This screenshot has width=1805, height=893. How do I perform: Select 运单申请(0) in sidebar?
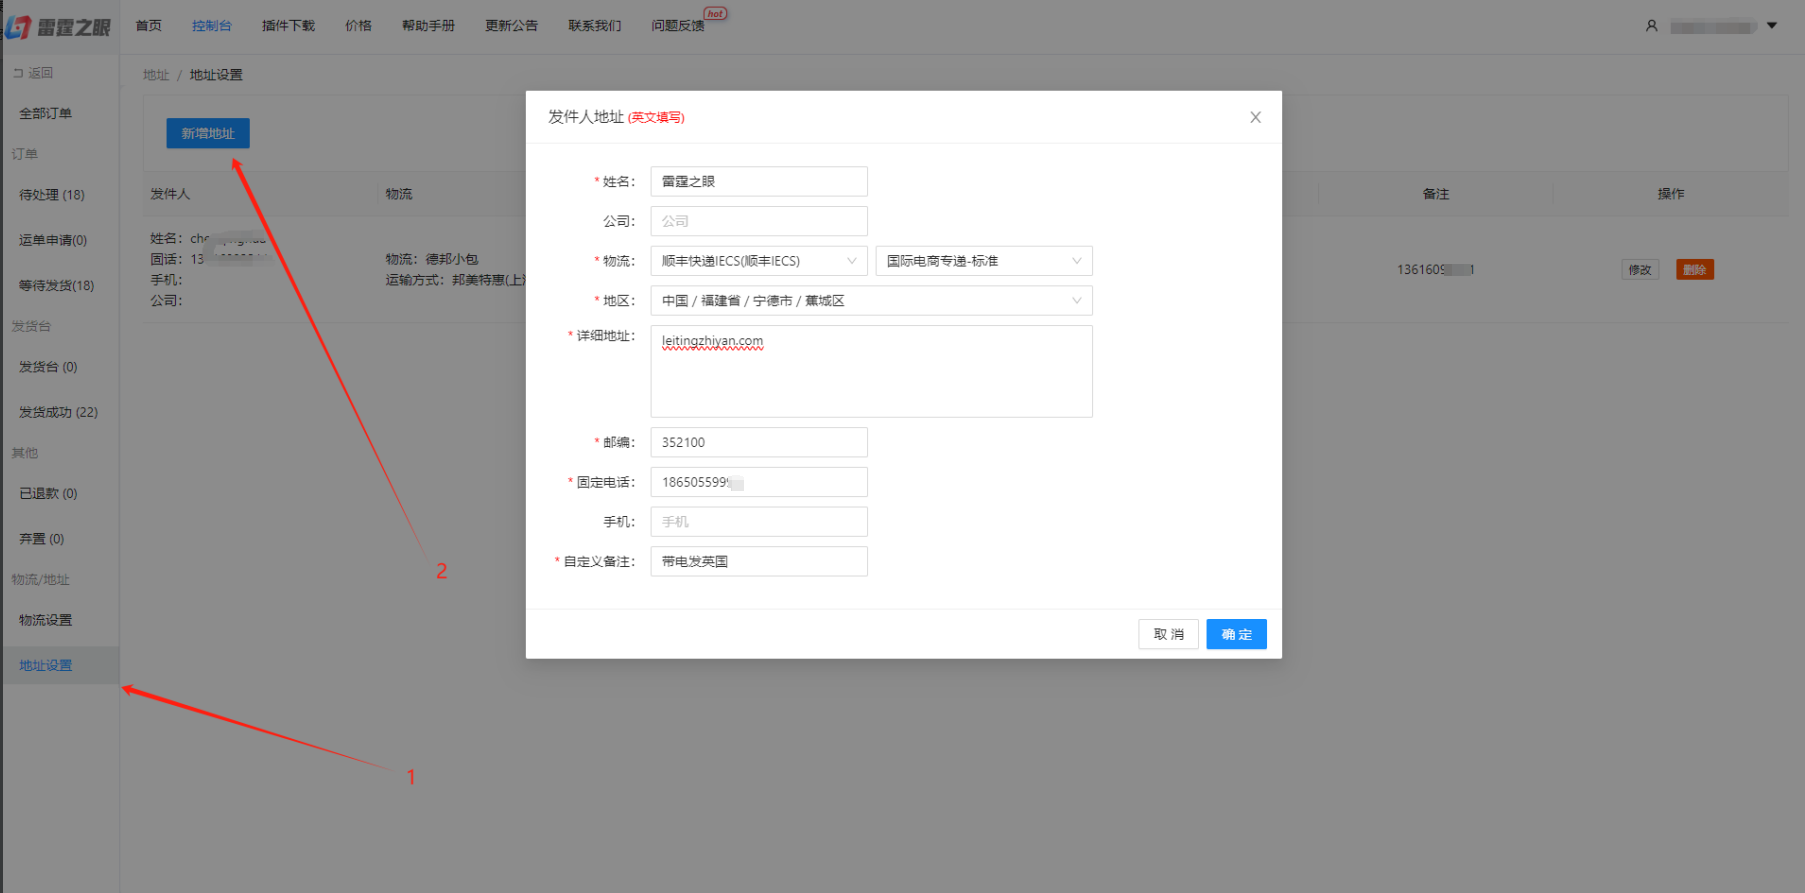pyautogui.click(x=53, y=240)
